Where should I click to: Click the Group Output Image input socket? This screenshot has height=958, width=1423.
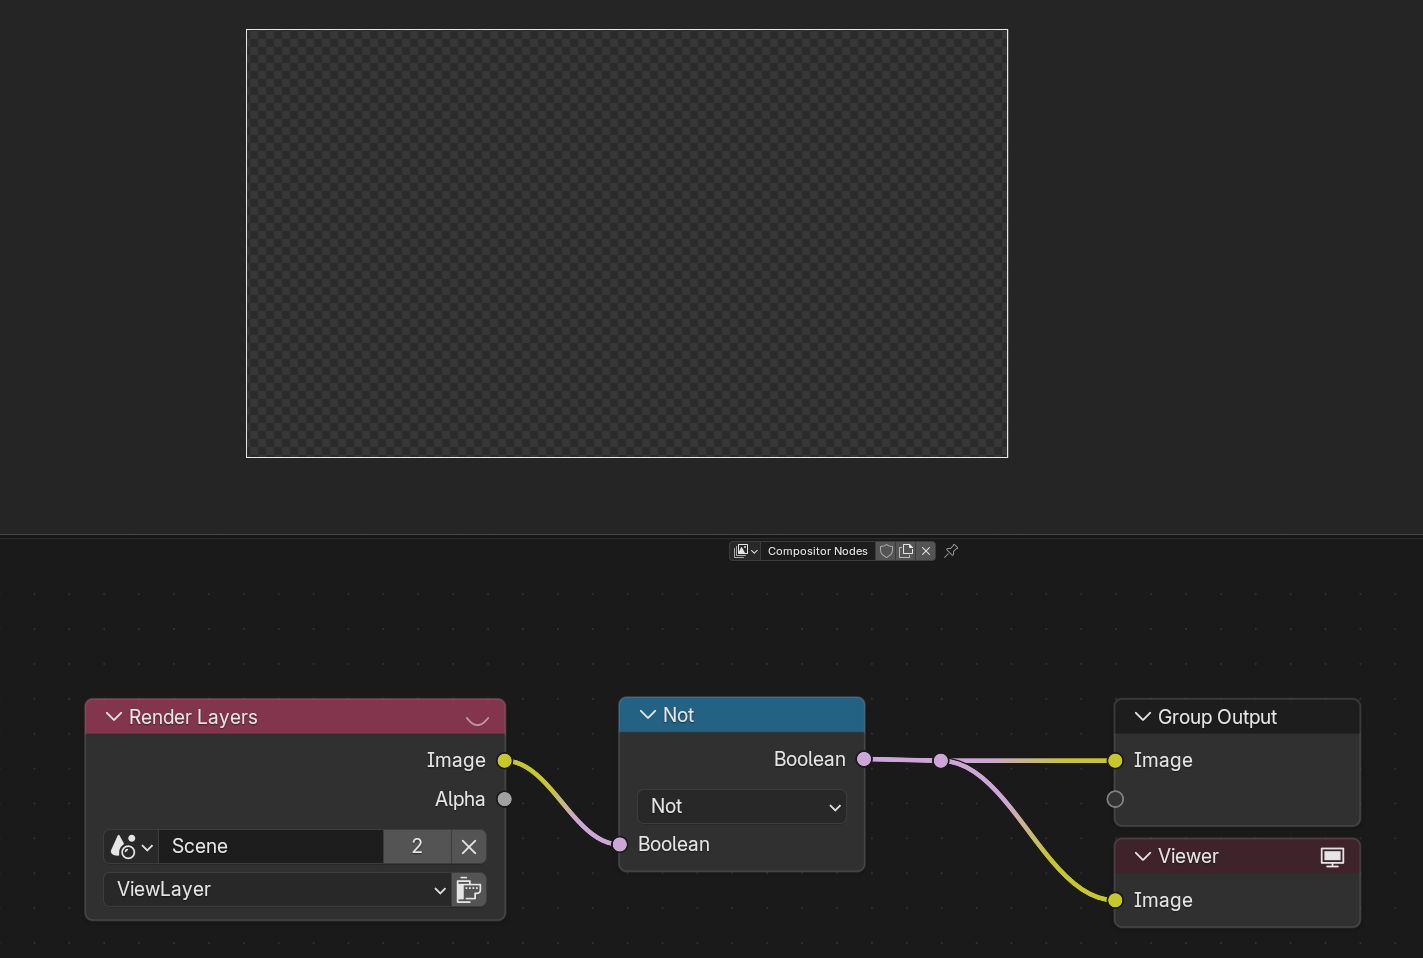click(x=1115, y=761)
